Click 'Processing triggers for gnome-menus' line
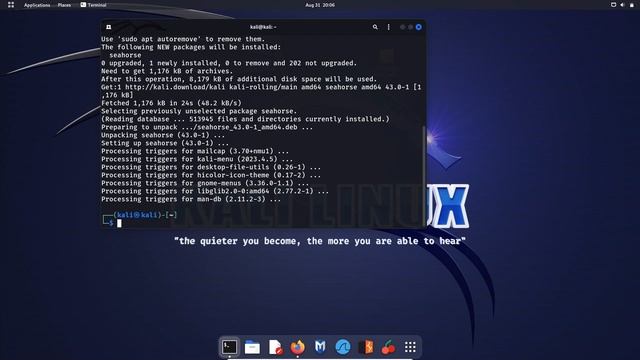Image resolution: width=640 pixels, height=360 pixels. pyautogui.click(x=205, y=183)
